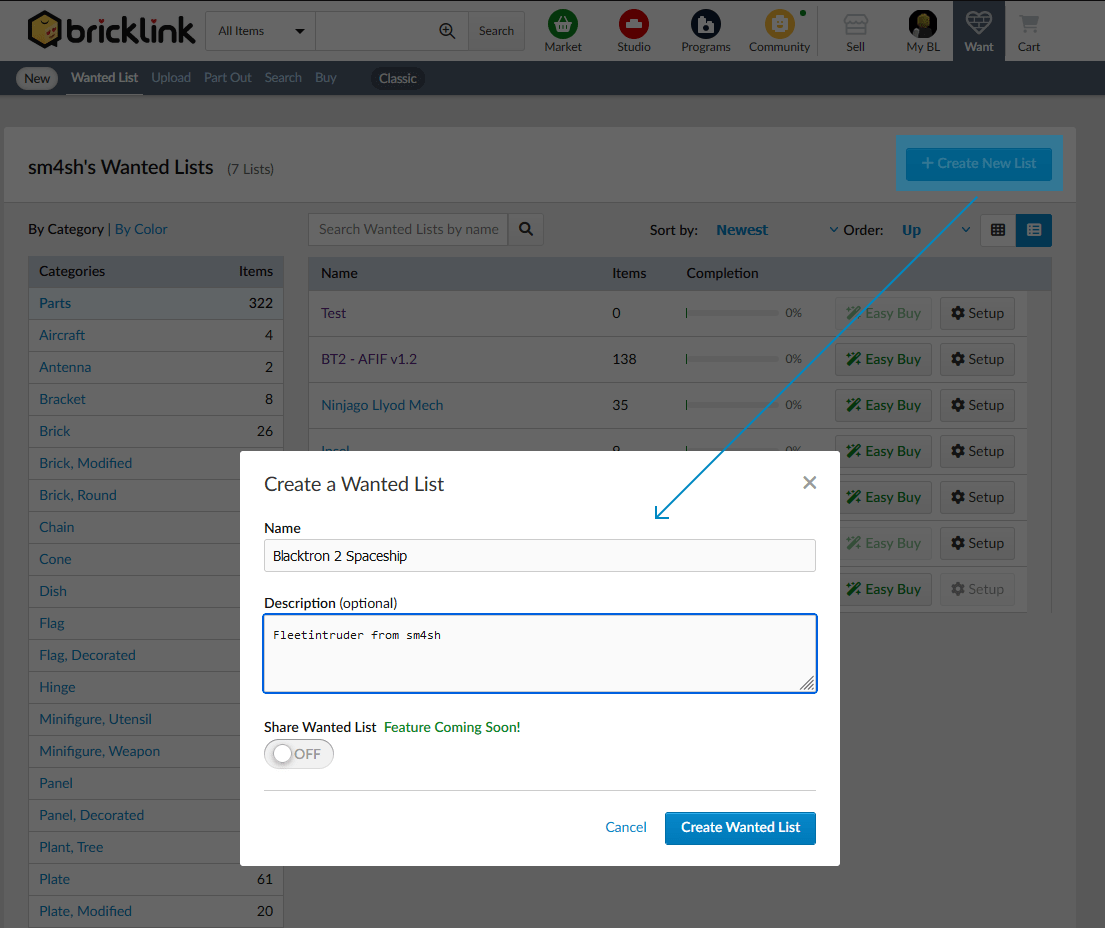This screenshot has height=928, width=1105.
Task: Open the Search tab in subnav
Action: click(283, 78)
